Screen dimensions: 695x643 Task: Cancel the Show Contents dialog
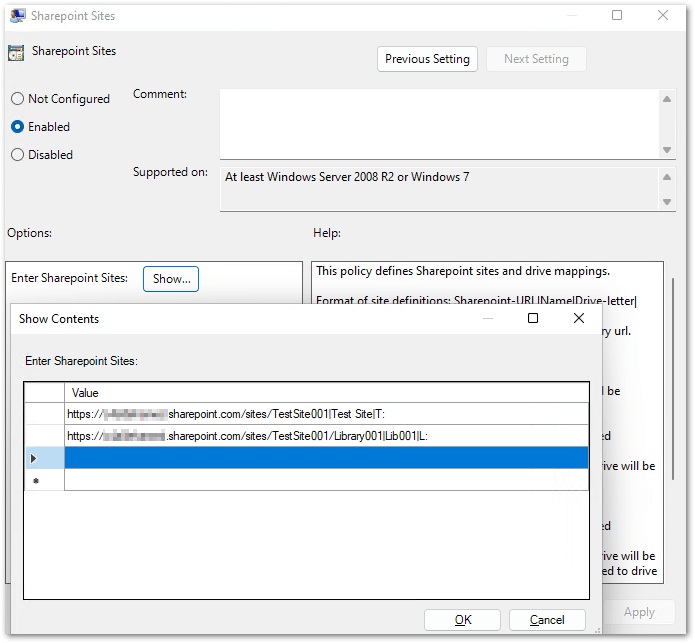547,619
